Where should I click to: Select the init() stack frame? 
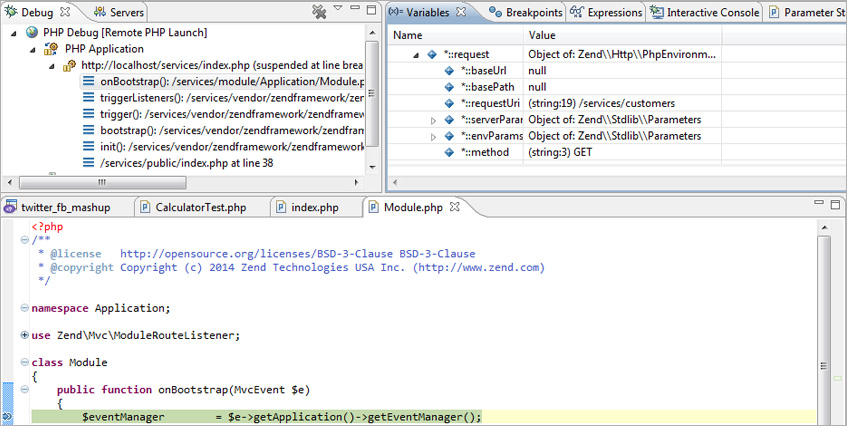(232, 146)
